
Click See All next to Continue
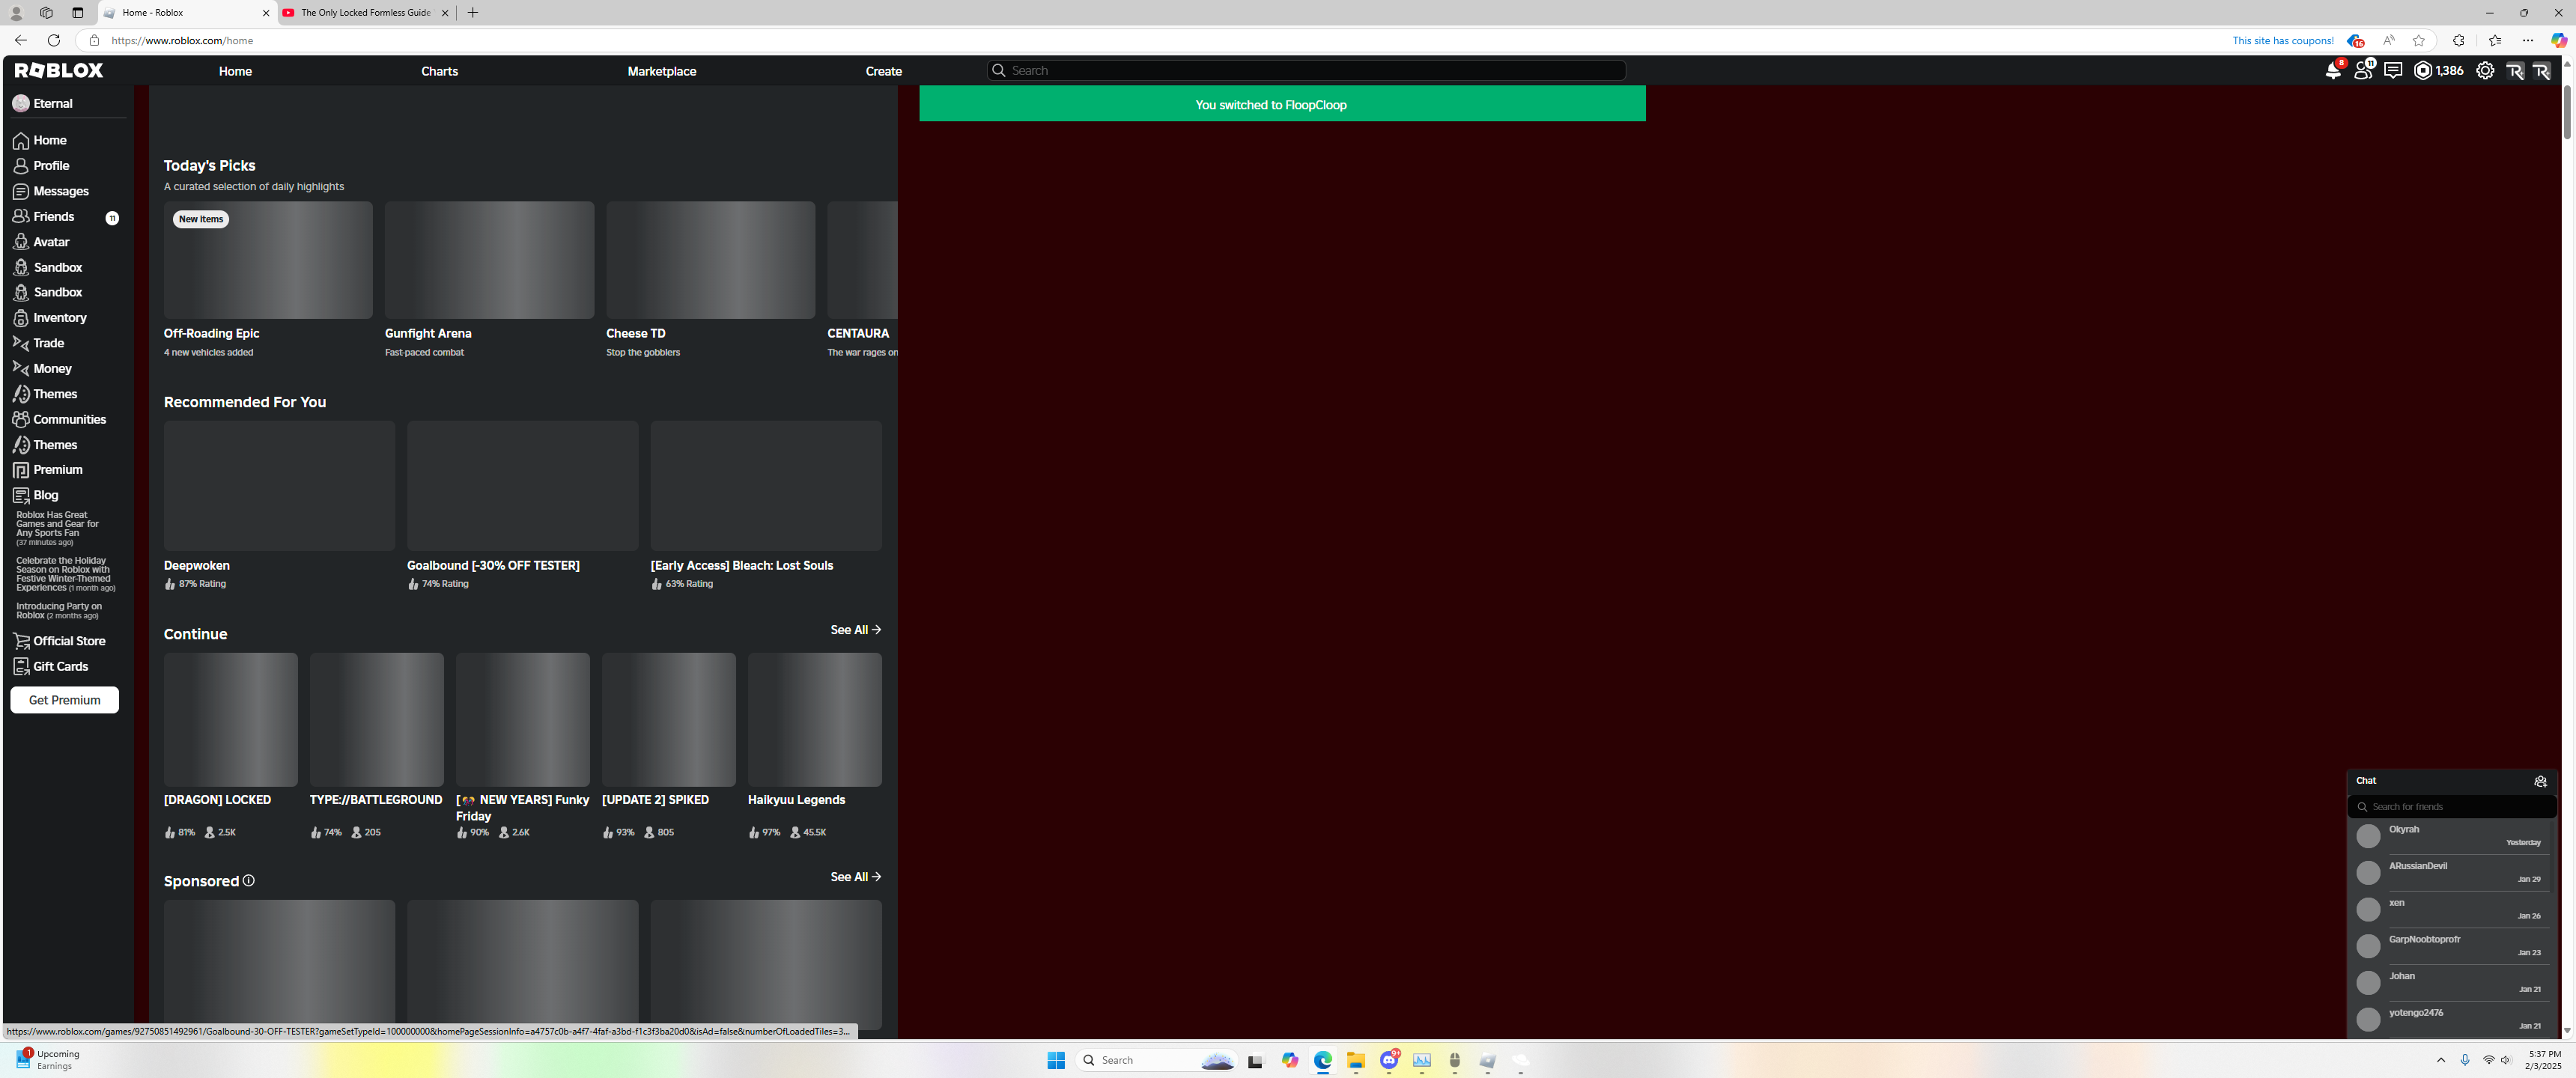click(855, 630)
